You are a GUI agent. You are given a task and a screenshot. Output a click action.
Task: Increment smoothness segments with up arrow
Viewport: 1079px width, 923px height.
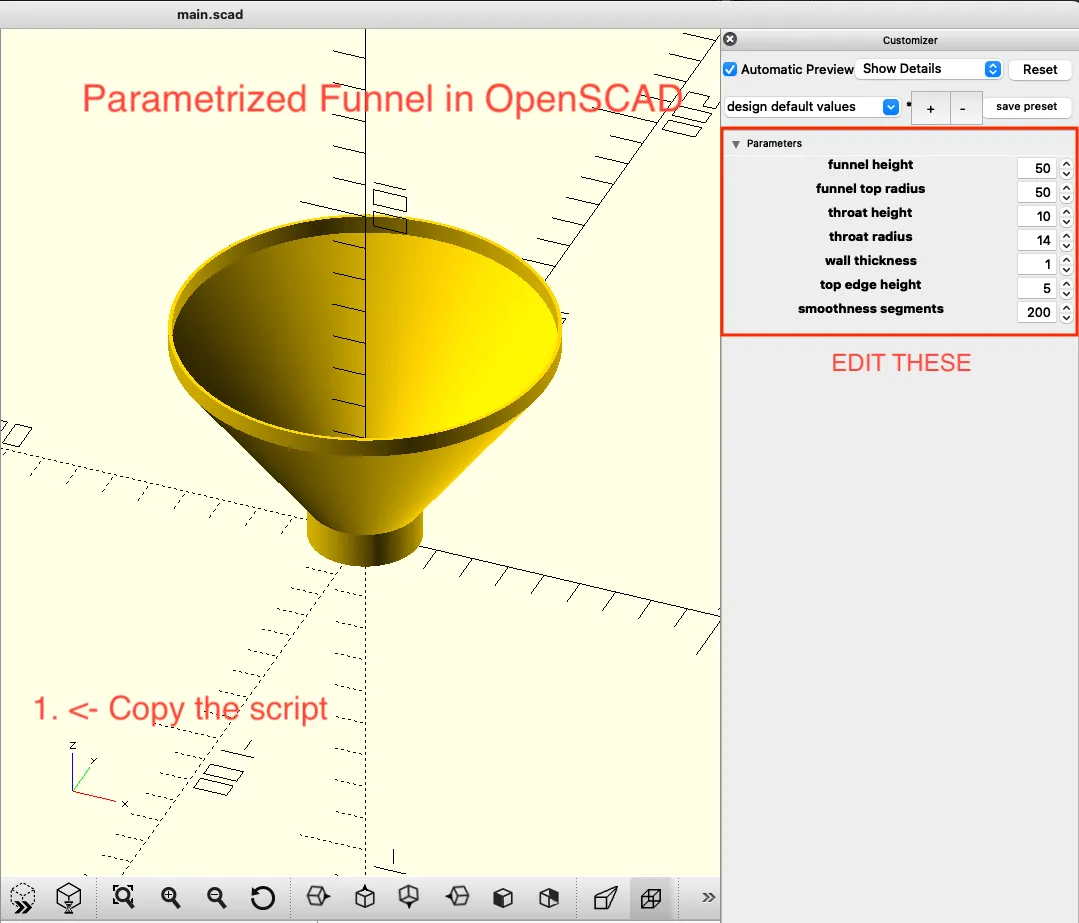[x=1066, y=308]
